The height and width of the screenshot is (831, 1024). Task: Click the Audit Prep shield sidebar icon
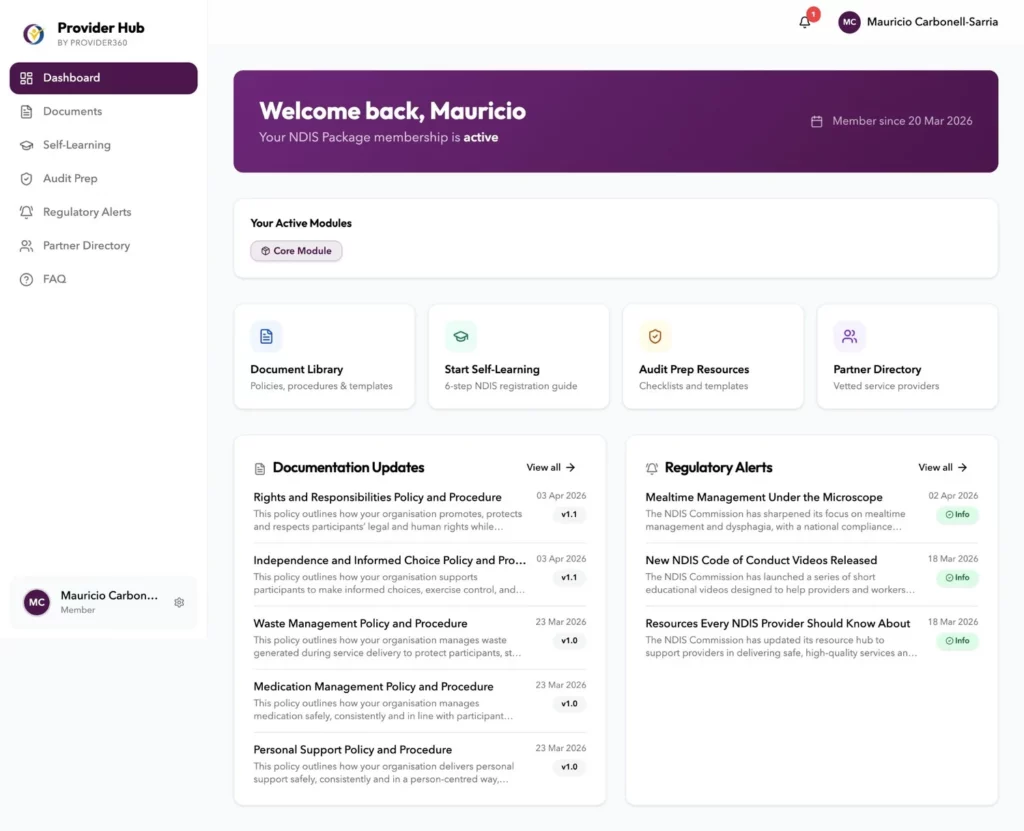26,179
